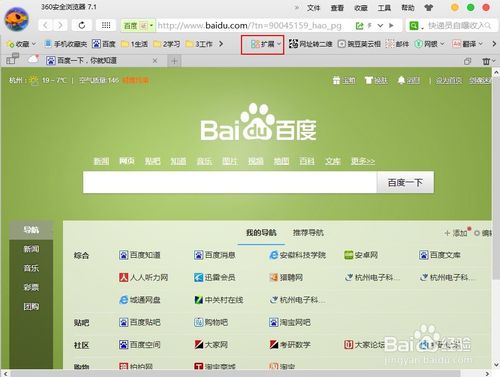The width and height of the screenshot is (500, 377).
Task: Click the 地图 link above search box
Action: [281, 161]
